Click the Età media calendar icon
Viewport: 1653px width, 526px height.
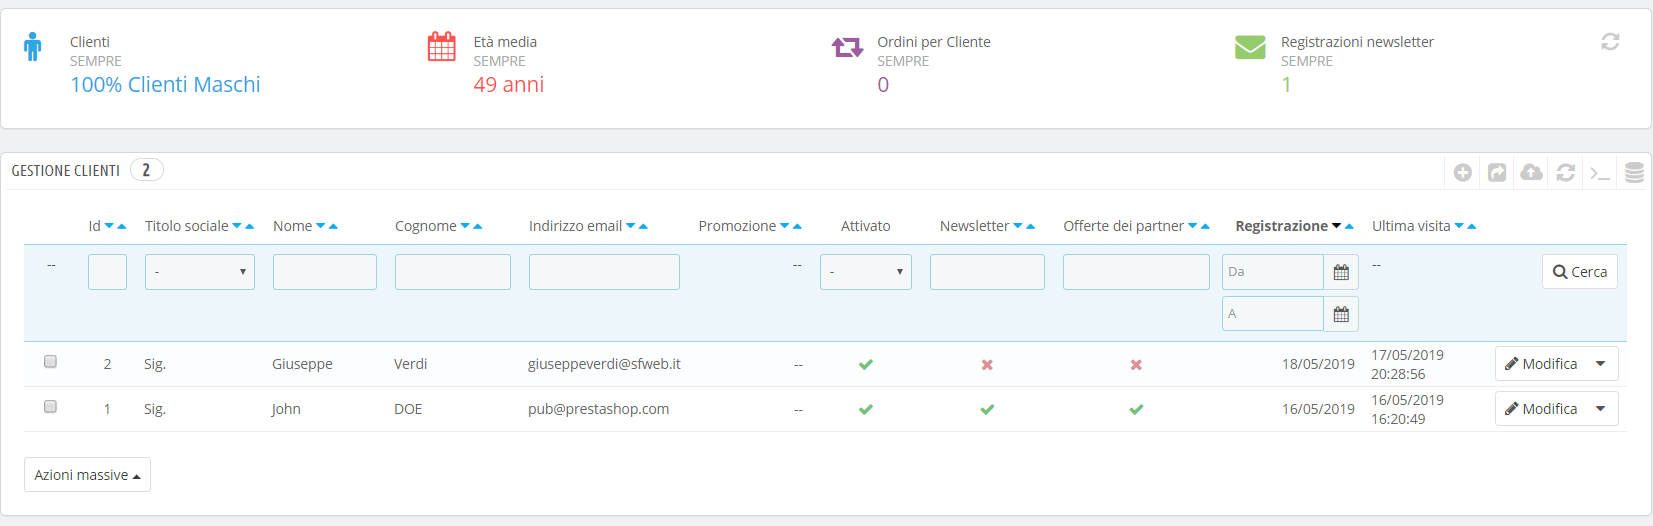[441, 47]
